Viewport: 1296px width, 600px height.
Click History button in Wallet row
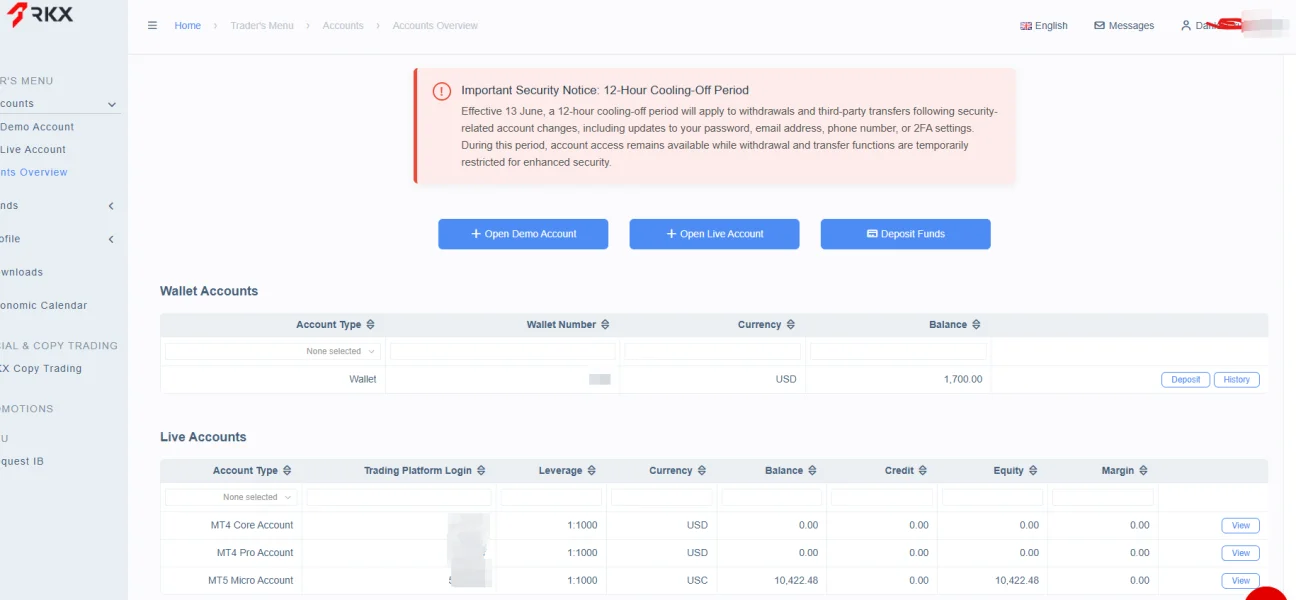click(1237, 380)
